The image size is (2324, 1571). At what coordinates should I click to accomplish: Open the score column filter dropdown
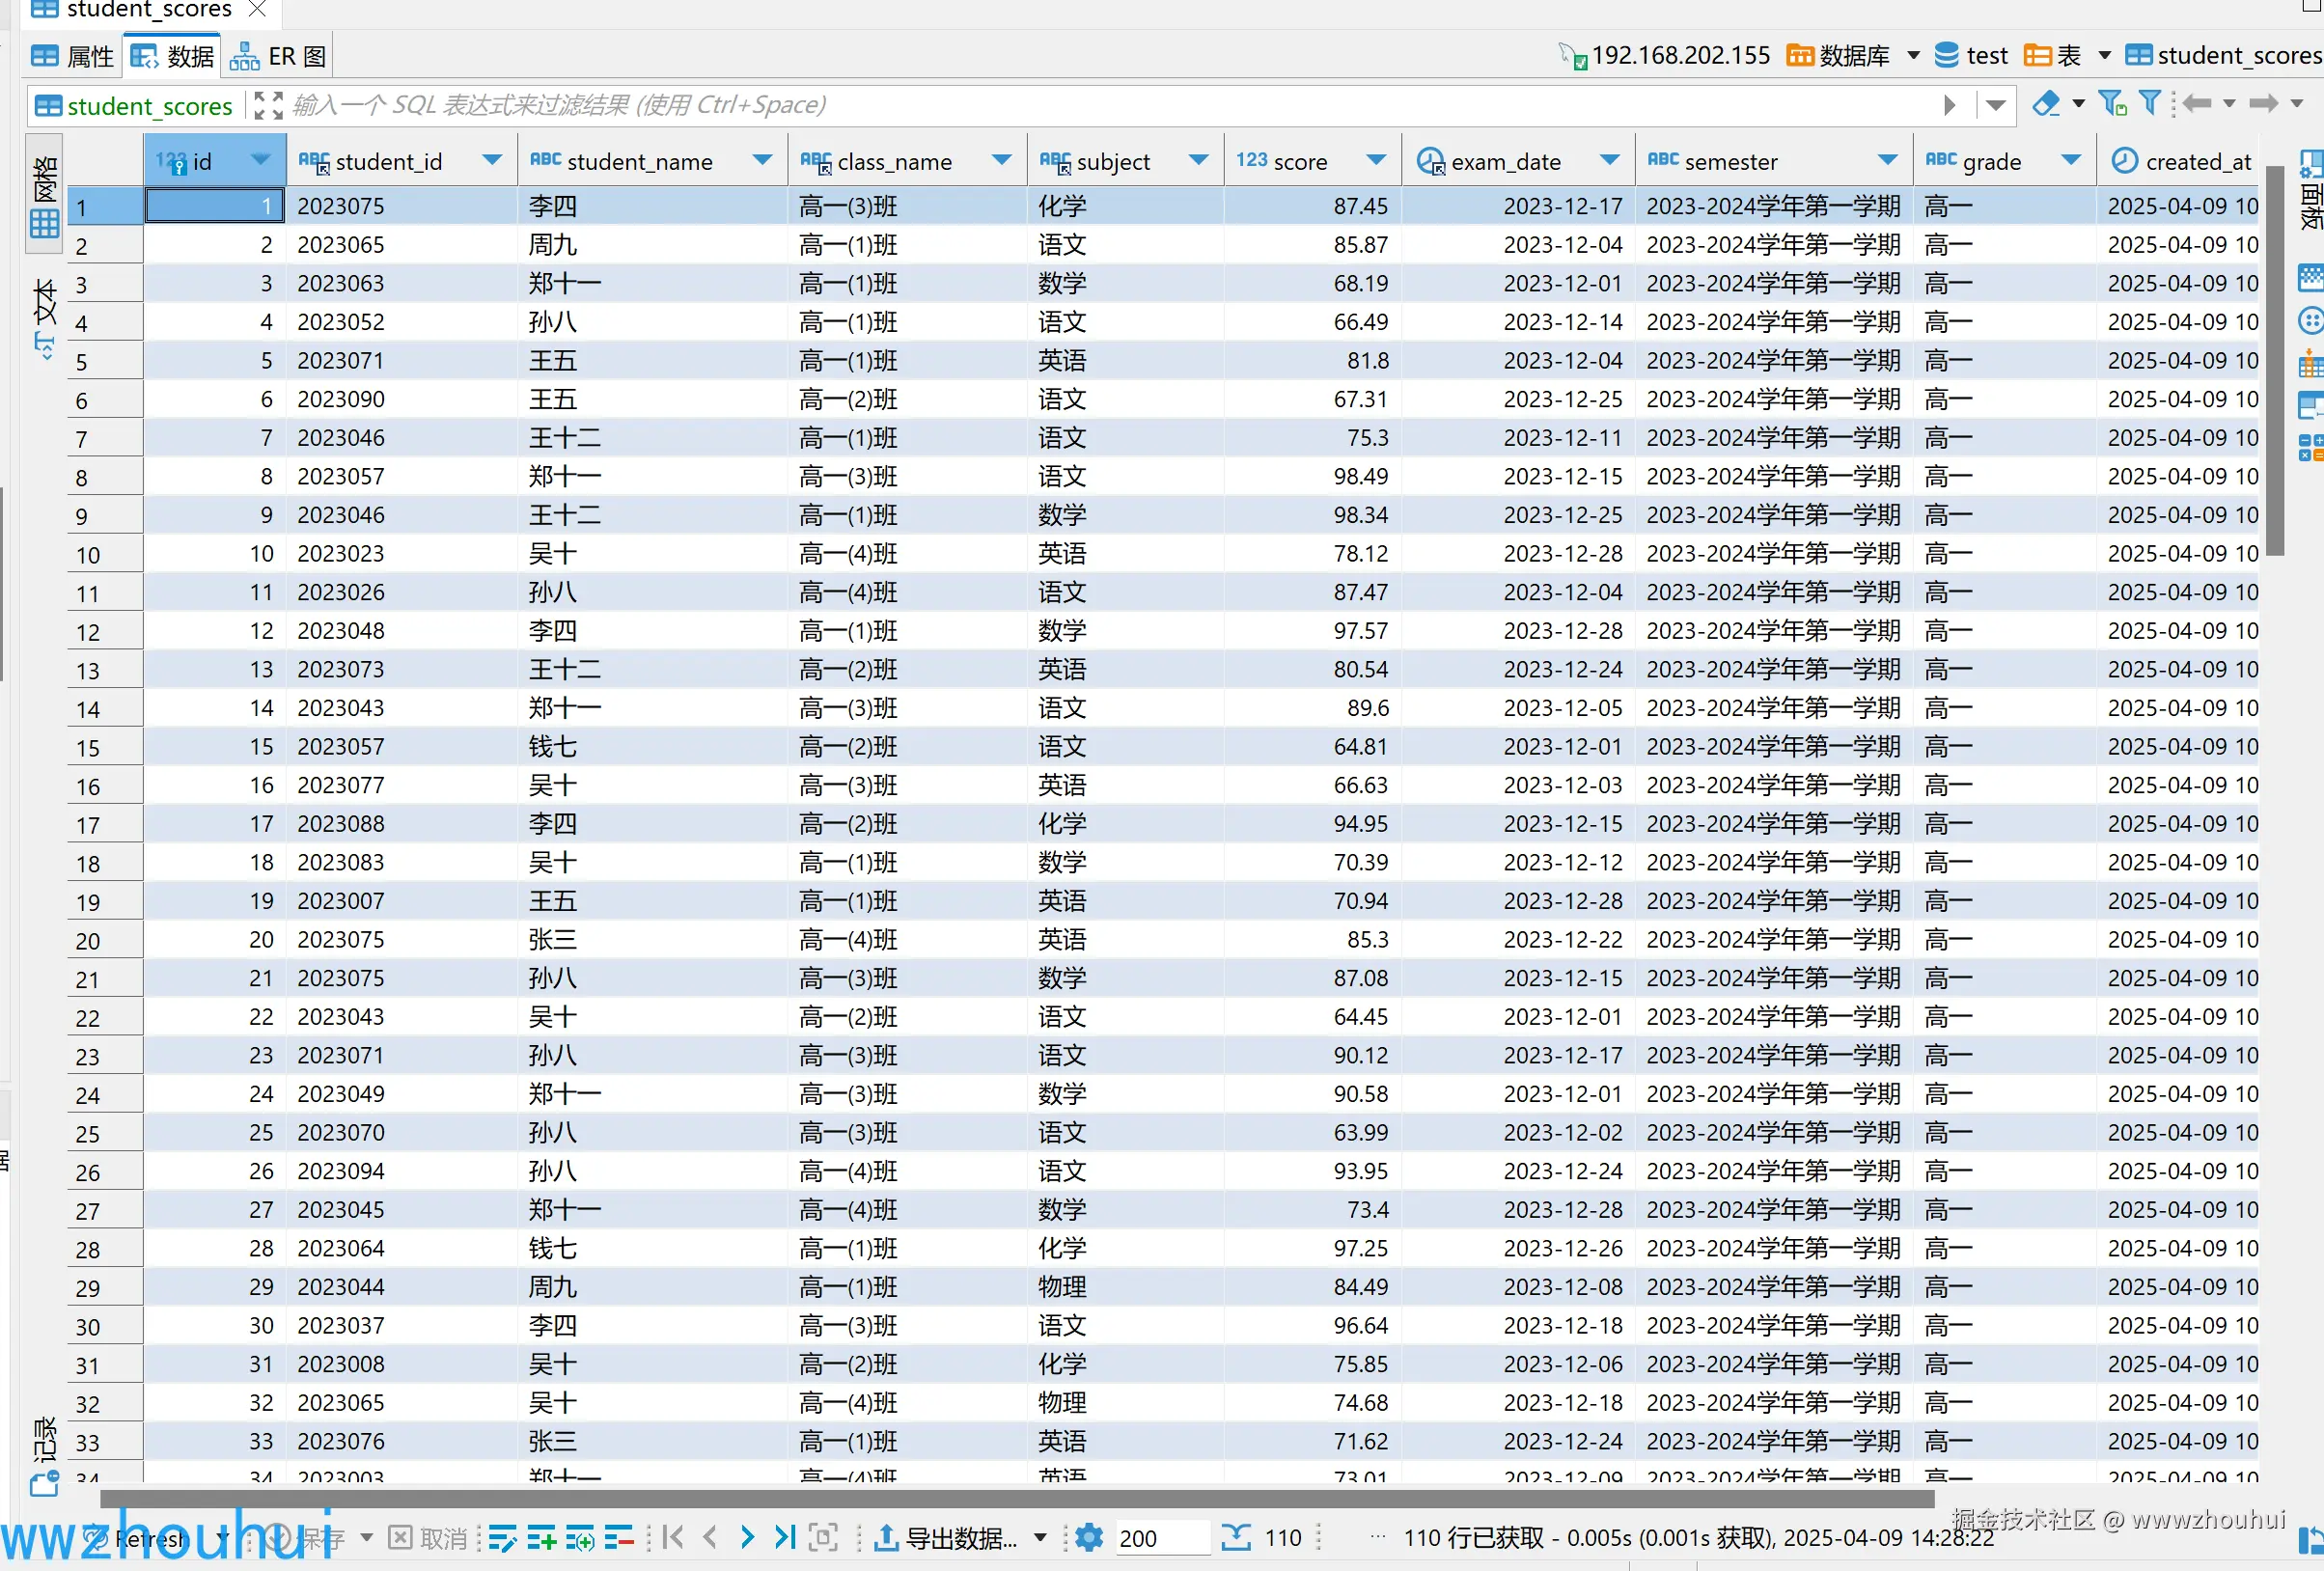(x=1376, y=161)
